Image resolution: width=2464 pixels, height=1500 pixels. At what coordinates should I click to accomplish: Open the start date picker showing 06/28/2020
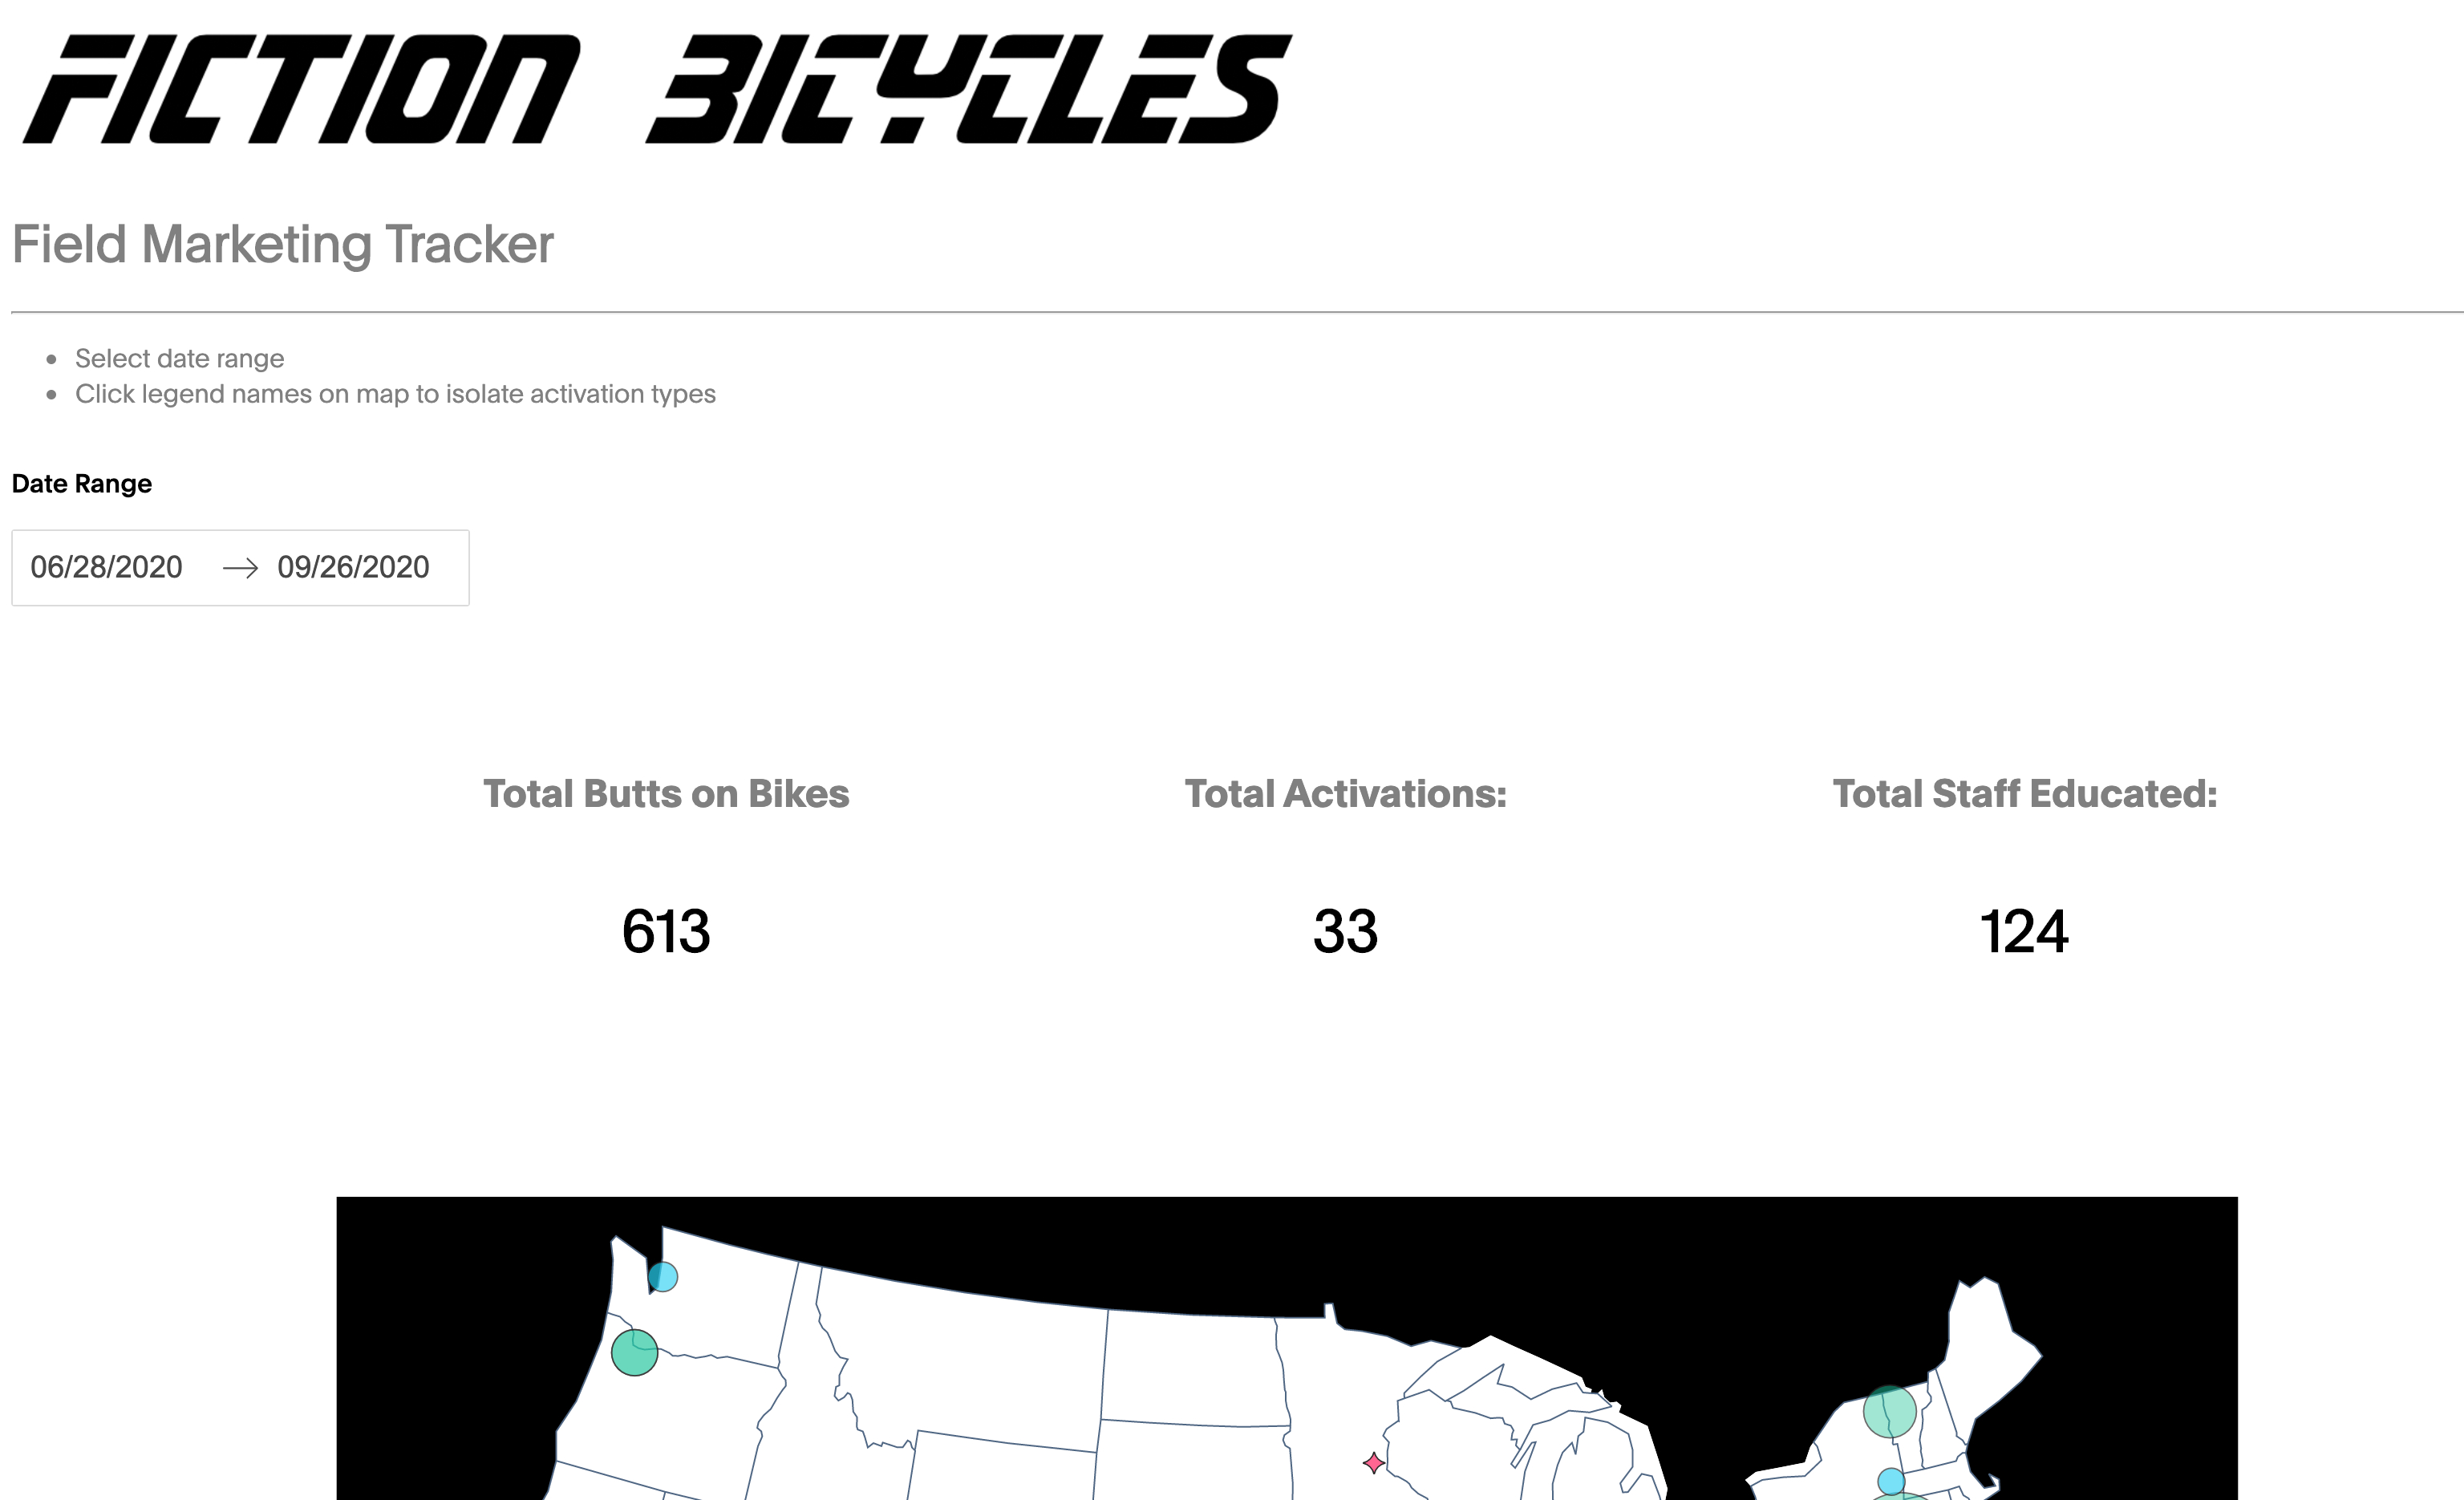pos(107,568)
